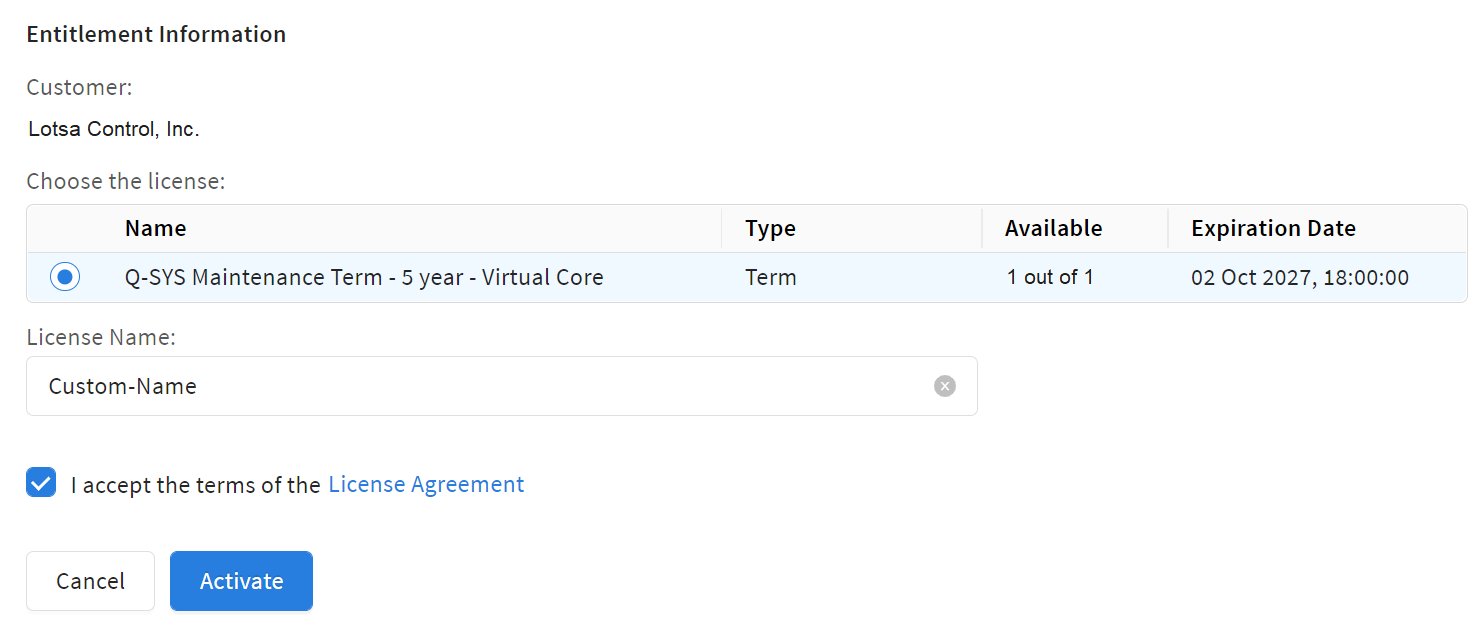The width and height of the screenshot is (1483, 633).
Task: Click the Entitlement Information heading
Action: (x=156, y=34)
